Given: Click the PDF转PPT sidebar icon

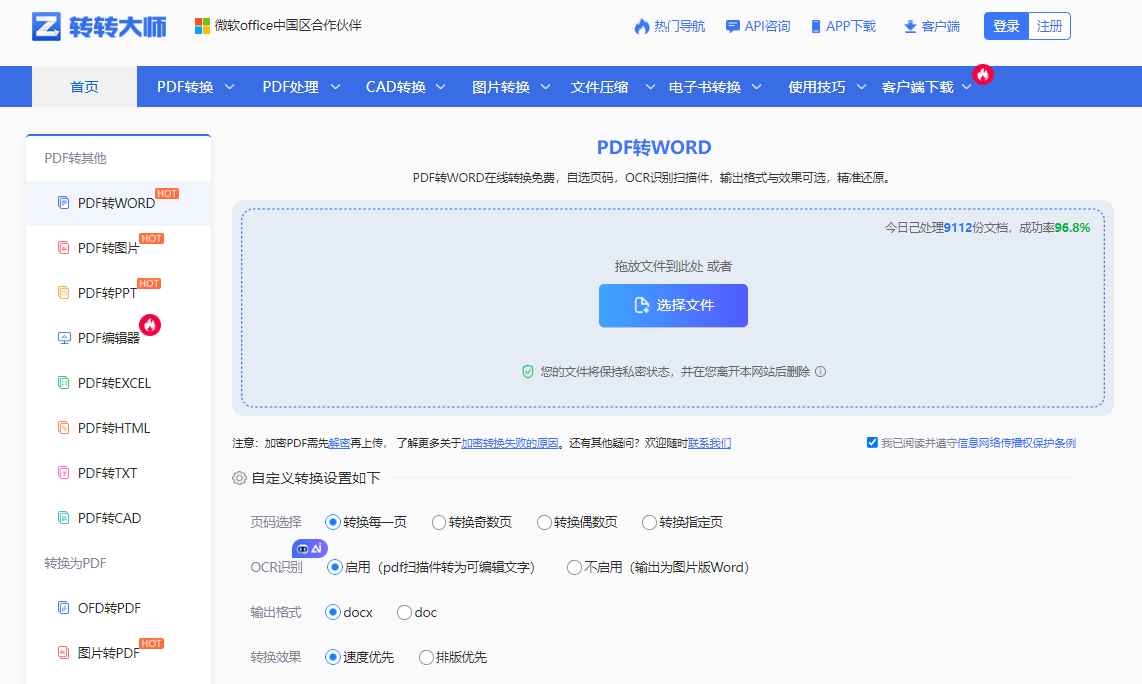Looking at the screenshot, I should point(63,293).
